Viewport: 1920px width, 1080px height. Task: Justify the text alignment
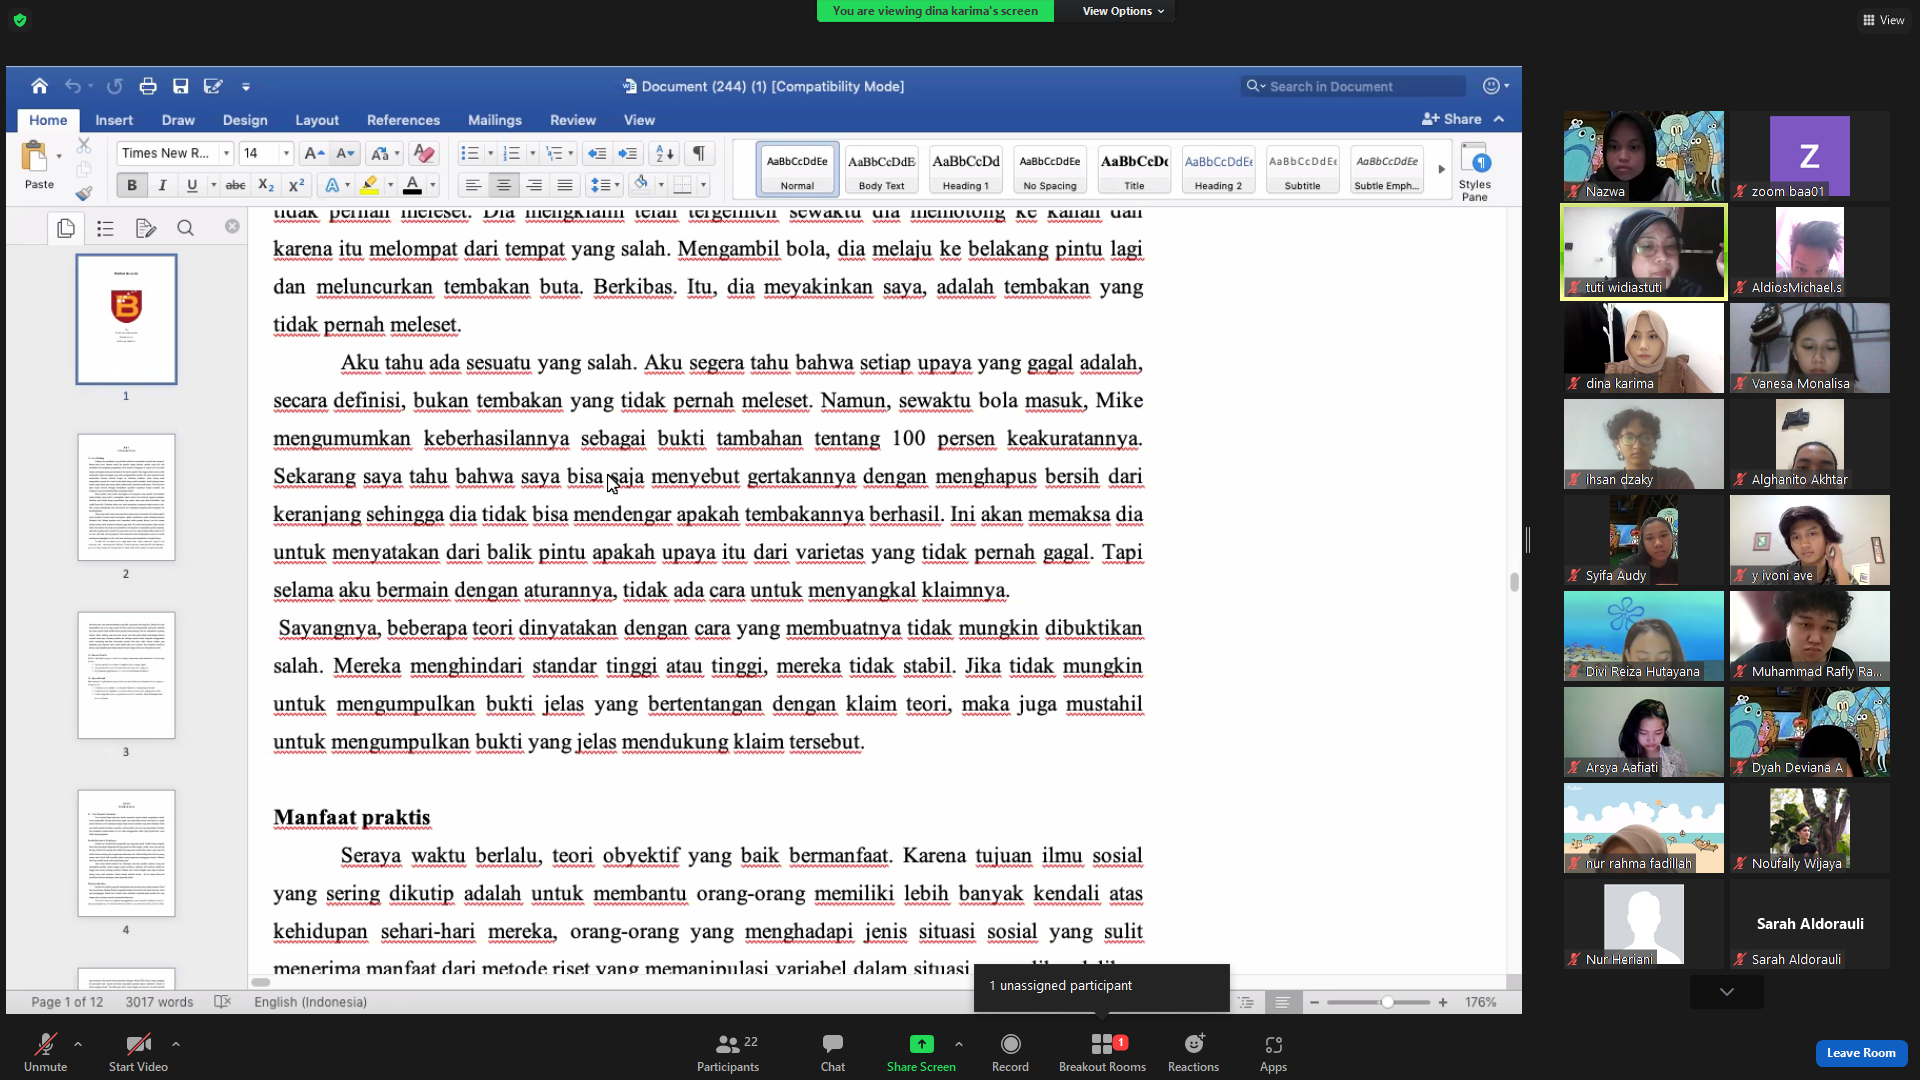click(565, 185)
